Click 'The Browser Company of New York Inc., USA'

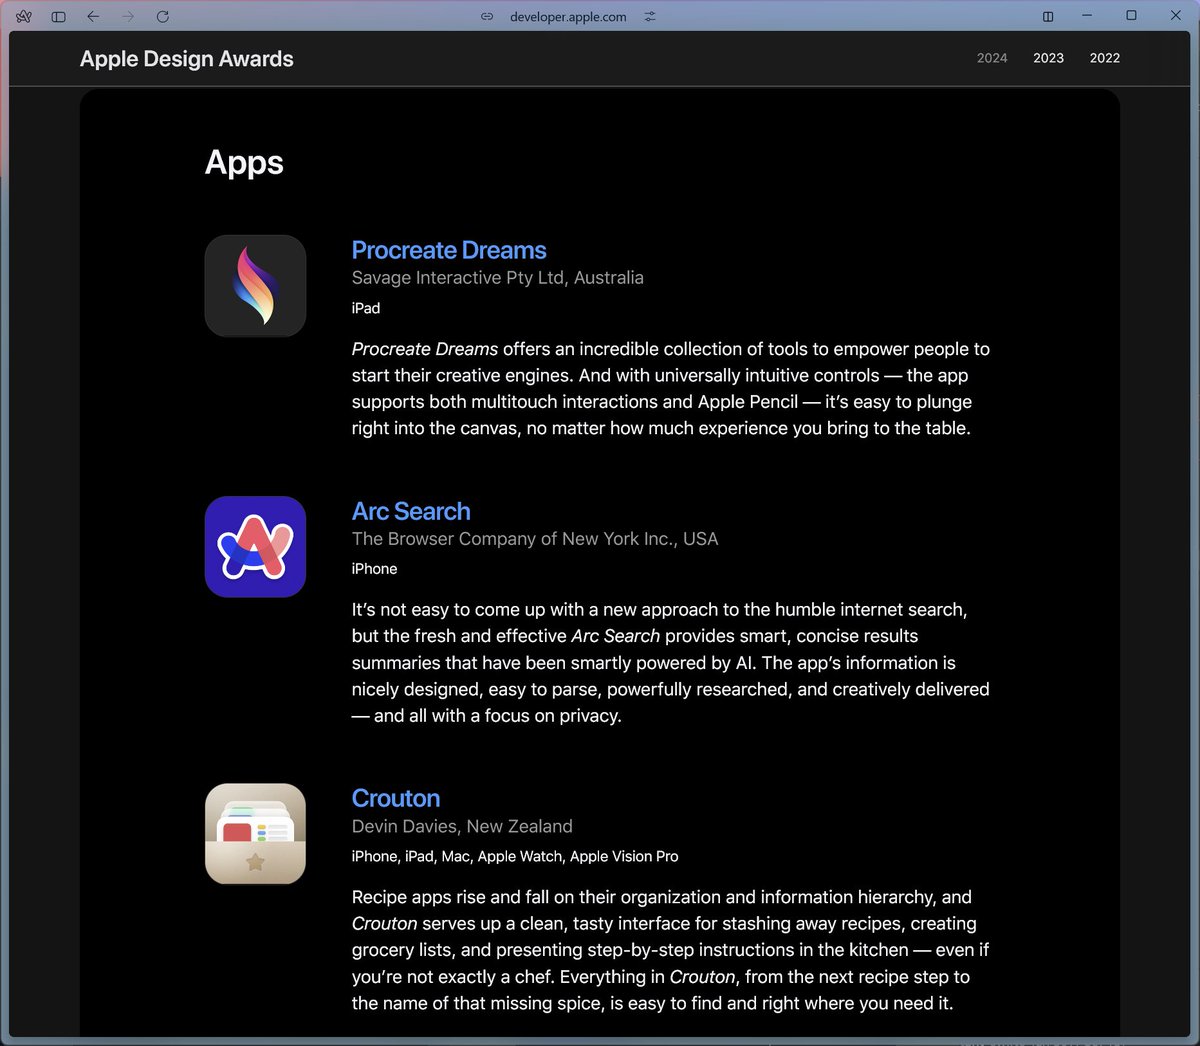[535, 539]
